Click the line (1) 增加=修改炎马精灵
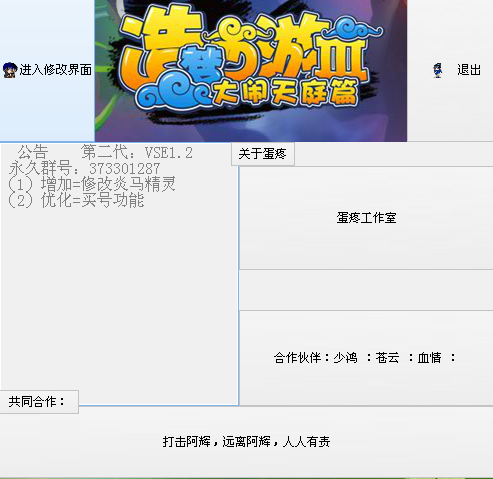This screenshot has height=479, width=493. point(92,184)
